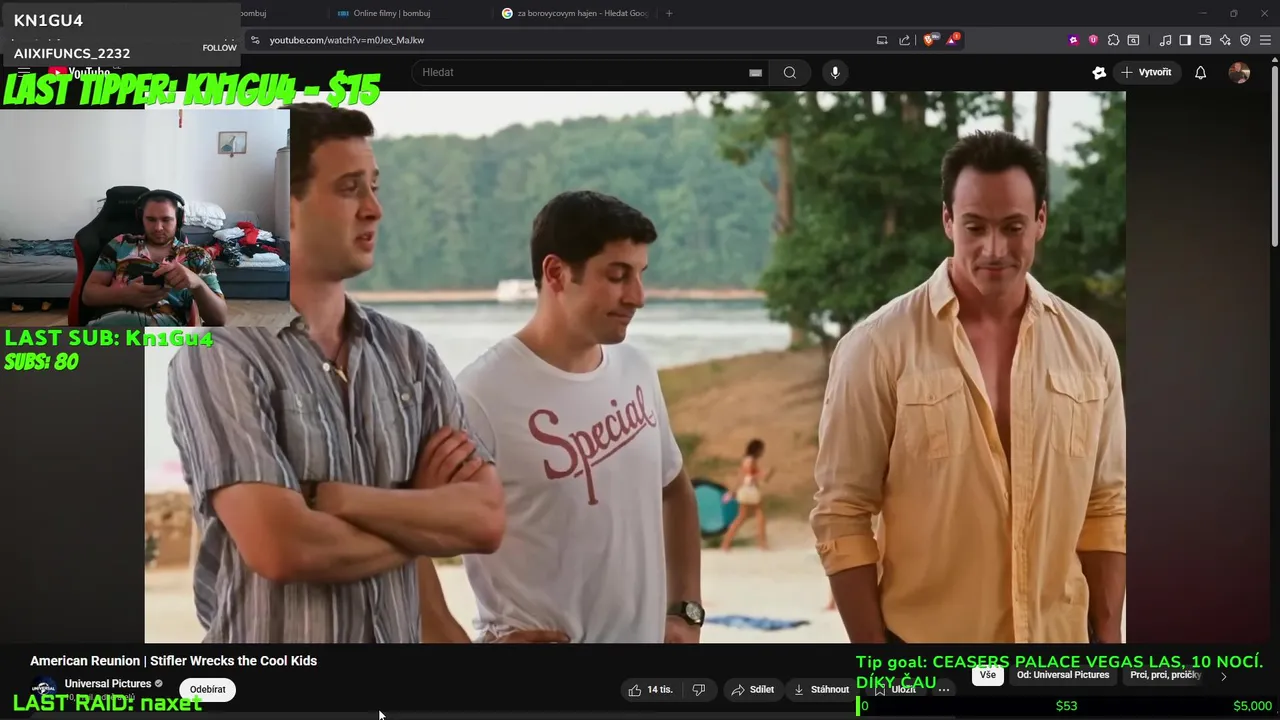Open the three-dots more actions menu
The height and width of the screenshot is (720, 1280).
coord(943,689)
